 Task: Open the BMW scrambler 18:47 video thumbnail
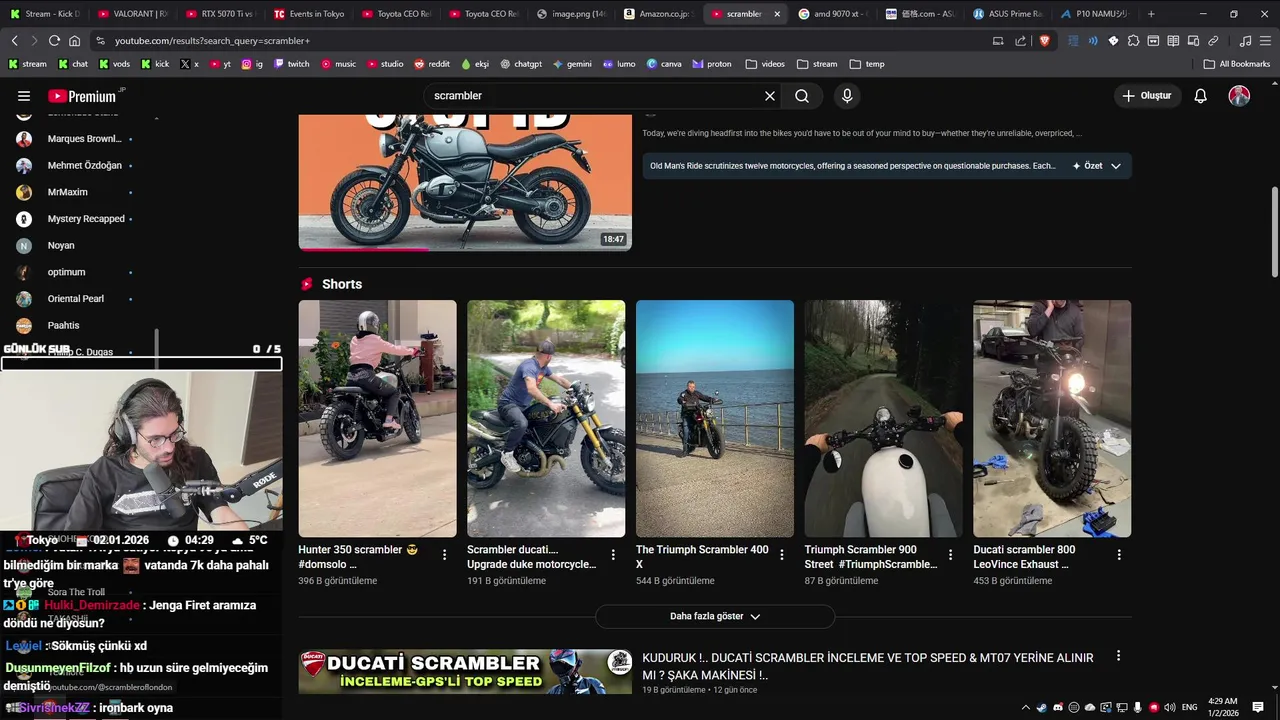click(465, 182)
